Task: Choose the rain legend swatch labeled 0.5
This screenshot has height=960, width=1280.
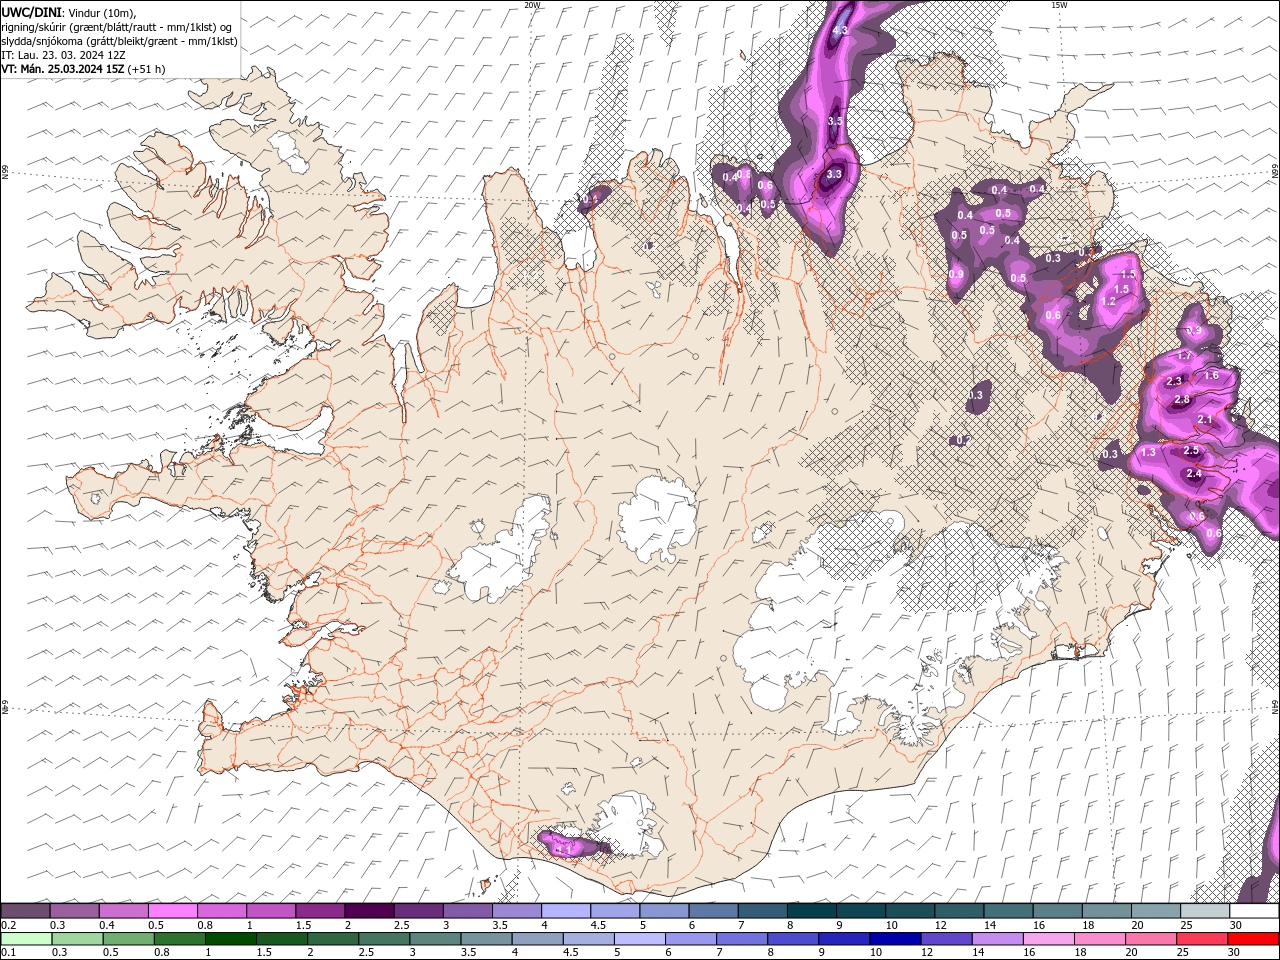Action: click(x=129, y=939)
